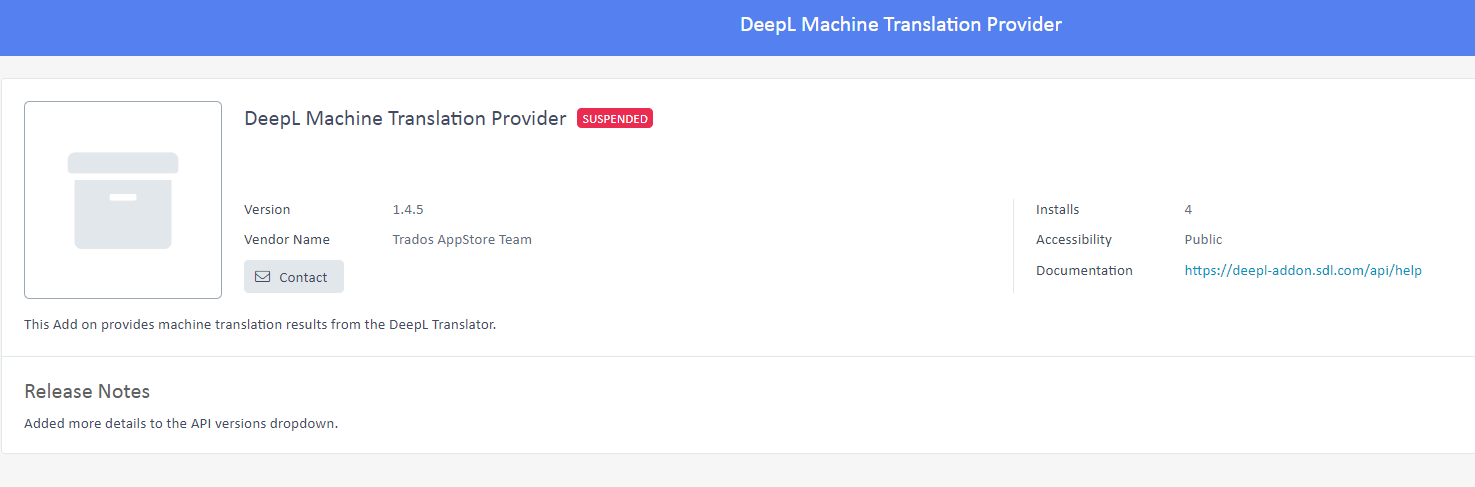Viewport: 1475px width, 487px height.
Task: Click the Contact button
Action: [294, 277]
